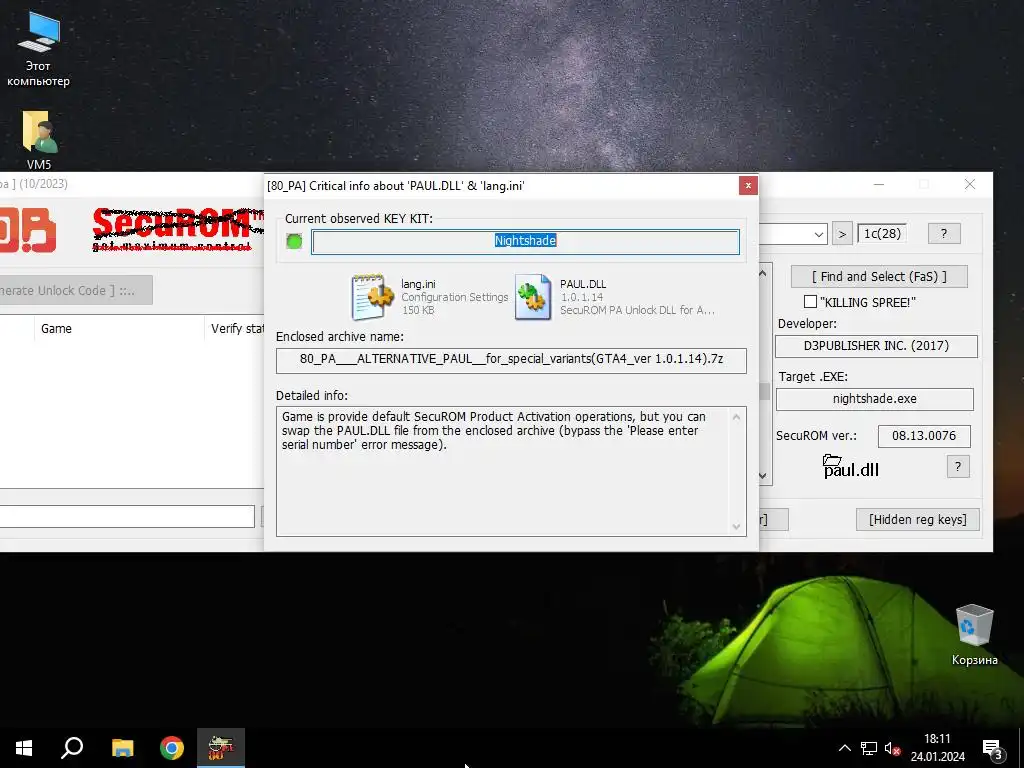The image size is (1024, 768).
Task: Close the main SecuROM window
Action: (970, 185)
